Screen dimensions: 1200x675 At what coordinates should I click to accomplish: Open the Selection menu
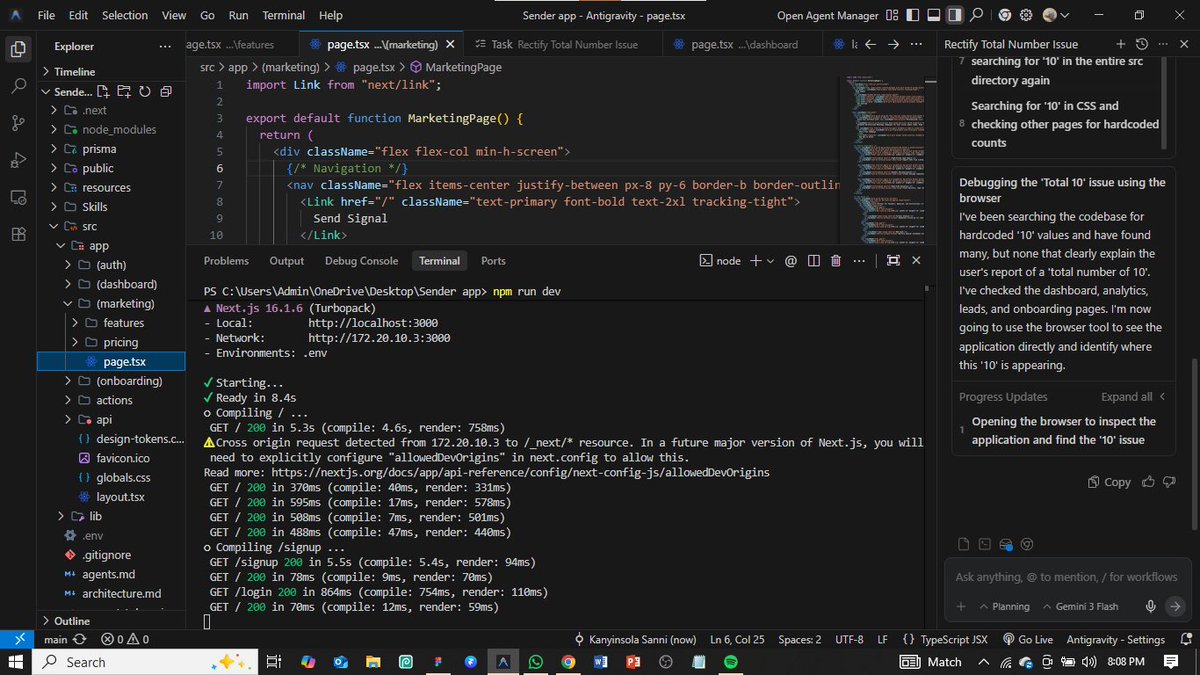[125, 16]
